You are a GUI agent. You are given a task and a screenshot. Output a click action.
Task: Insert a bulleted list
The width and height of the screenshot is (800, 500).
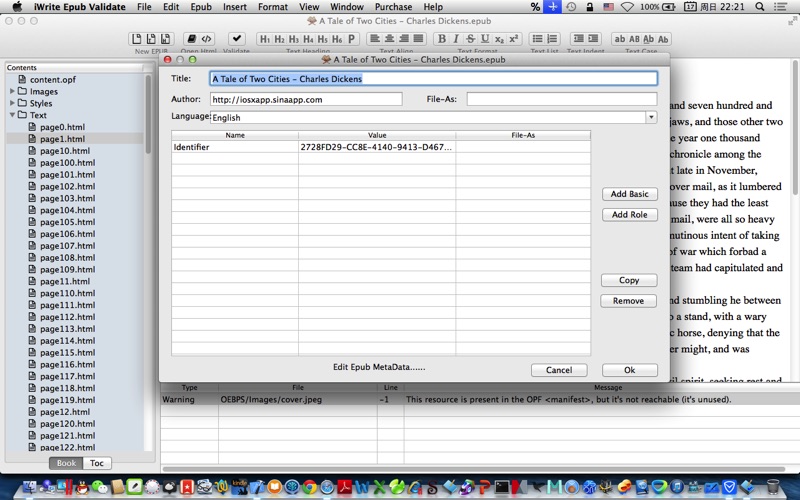click(x=537, y=39)
